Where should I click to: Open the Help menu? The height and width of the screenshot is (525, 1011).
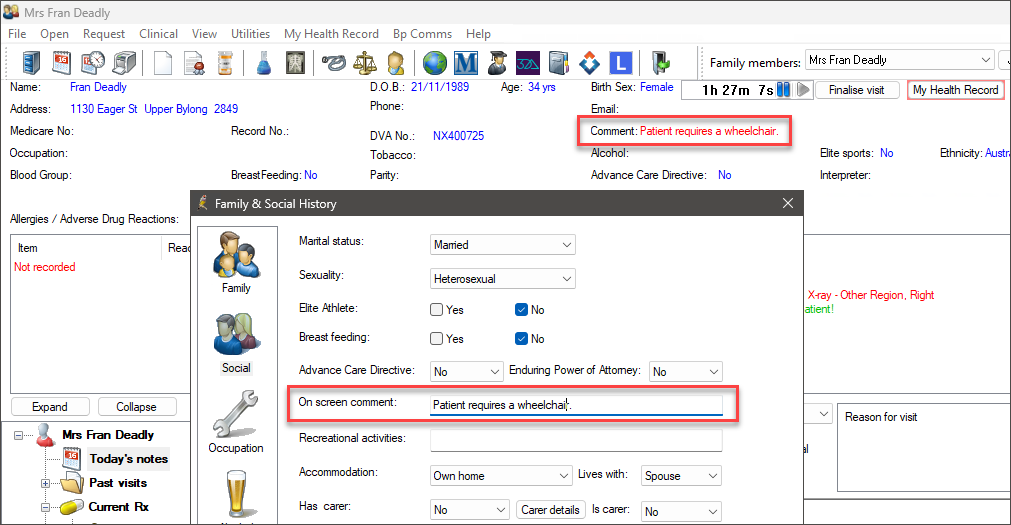[x=478, y=34]
